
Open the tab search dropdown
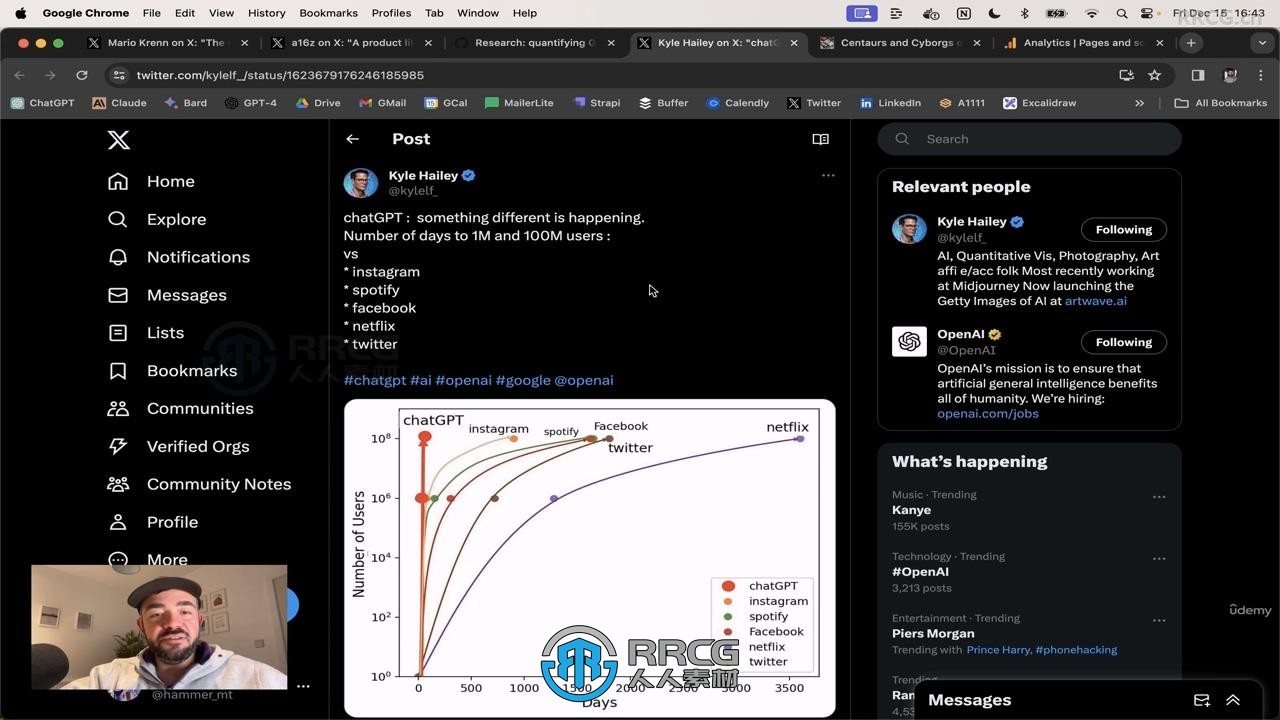[1262, 43]
